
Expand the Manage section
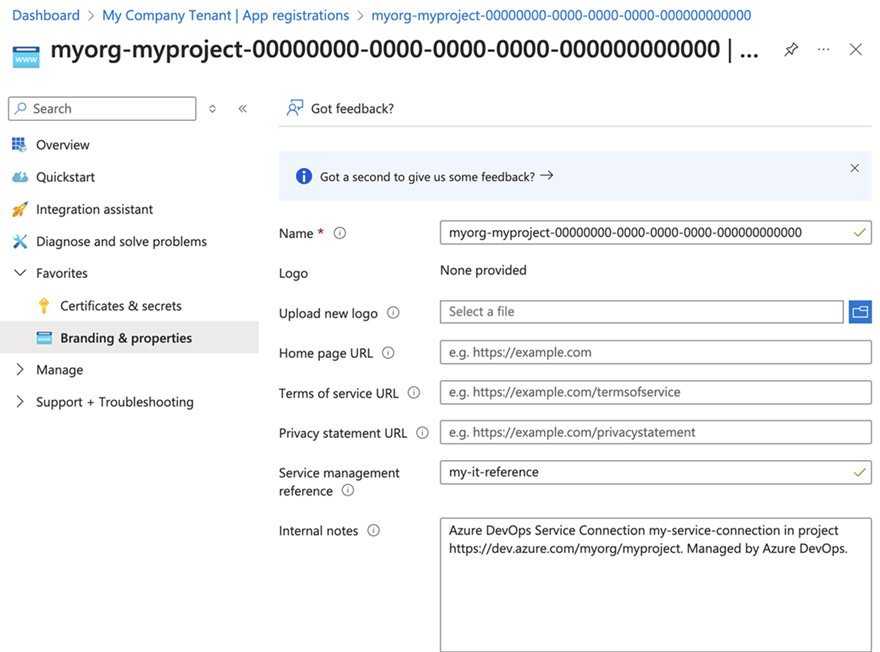[20, 369]
